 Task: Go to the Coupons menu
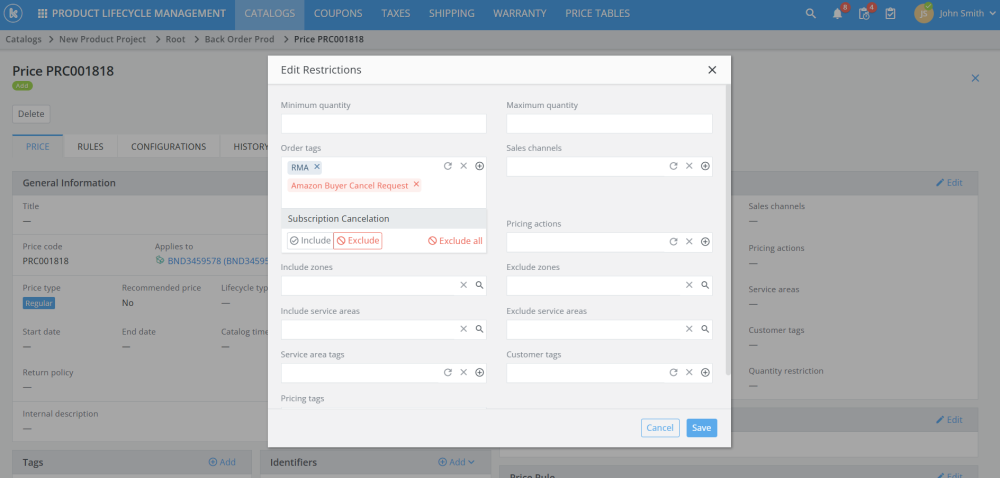pos(338,14)
